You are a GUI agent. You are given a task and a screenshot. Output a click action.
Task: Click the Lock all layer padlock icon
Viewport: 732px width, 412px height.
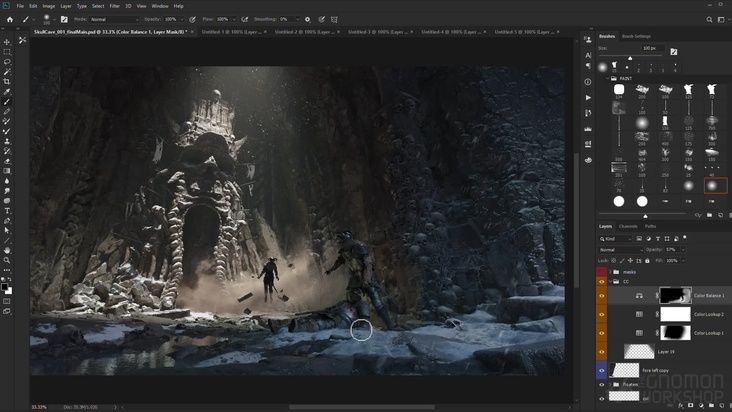647,261
